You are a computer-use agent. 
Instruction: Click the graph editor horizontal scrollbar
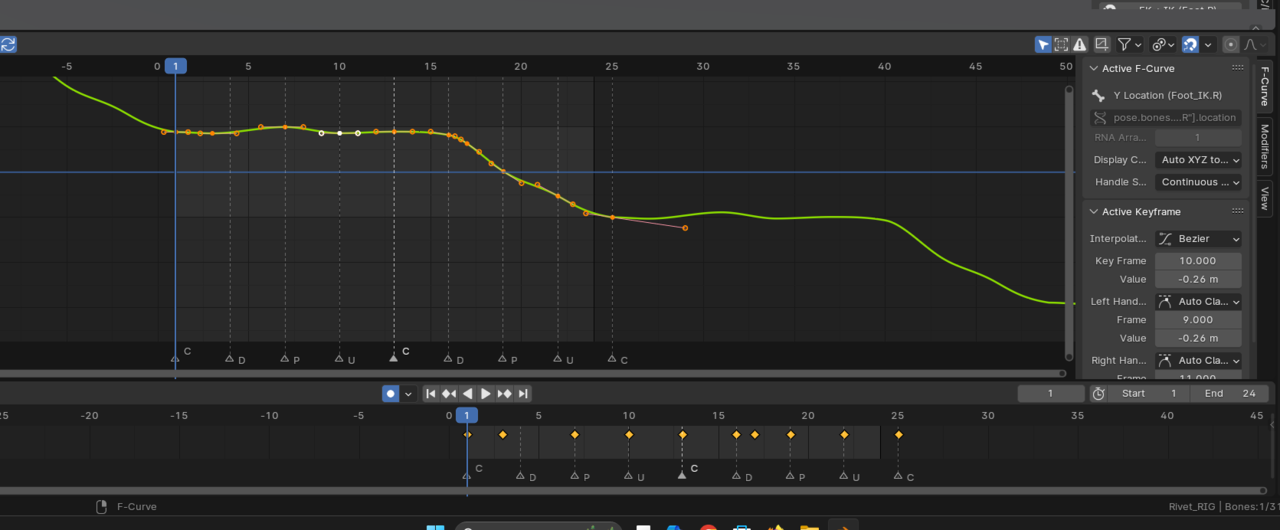pyautogui.click(x=532, y=373)
